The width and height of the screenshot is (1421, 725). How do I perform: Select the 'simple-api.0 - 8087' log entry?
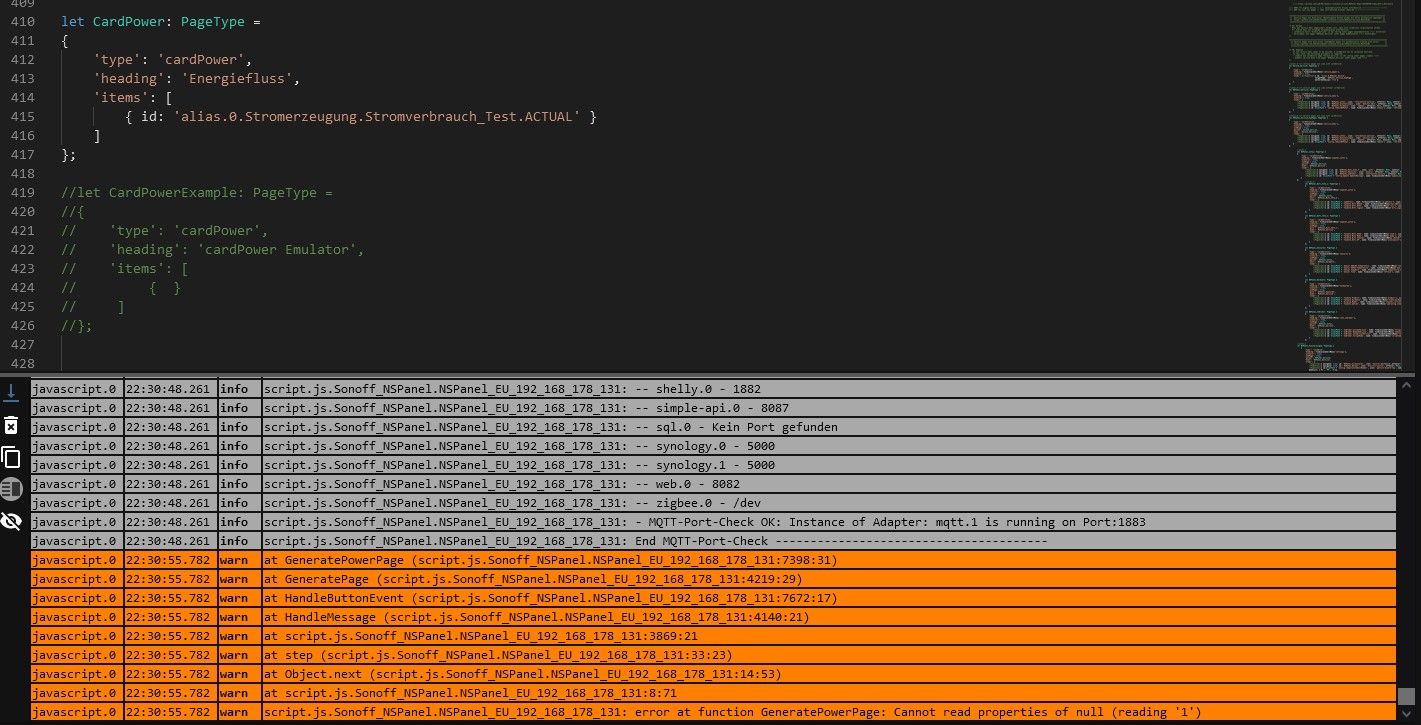[x=713, y=407]
